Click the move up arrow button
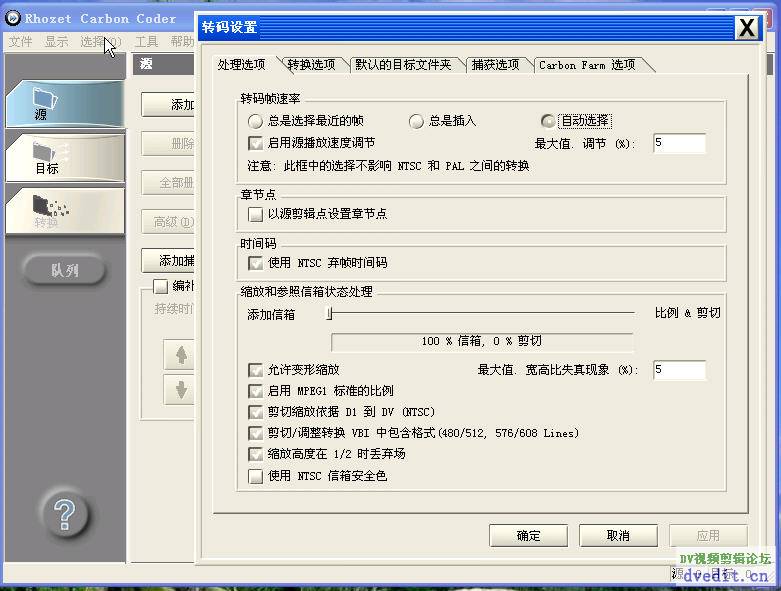The width and height of the screenshot is (781, 591). (180, 355)
